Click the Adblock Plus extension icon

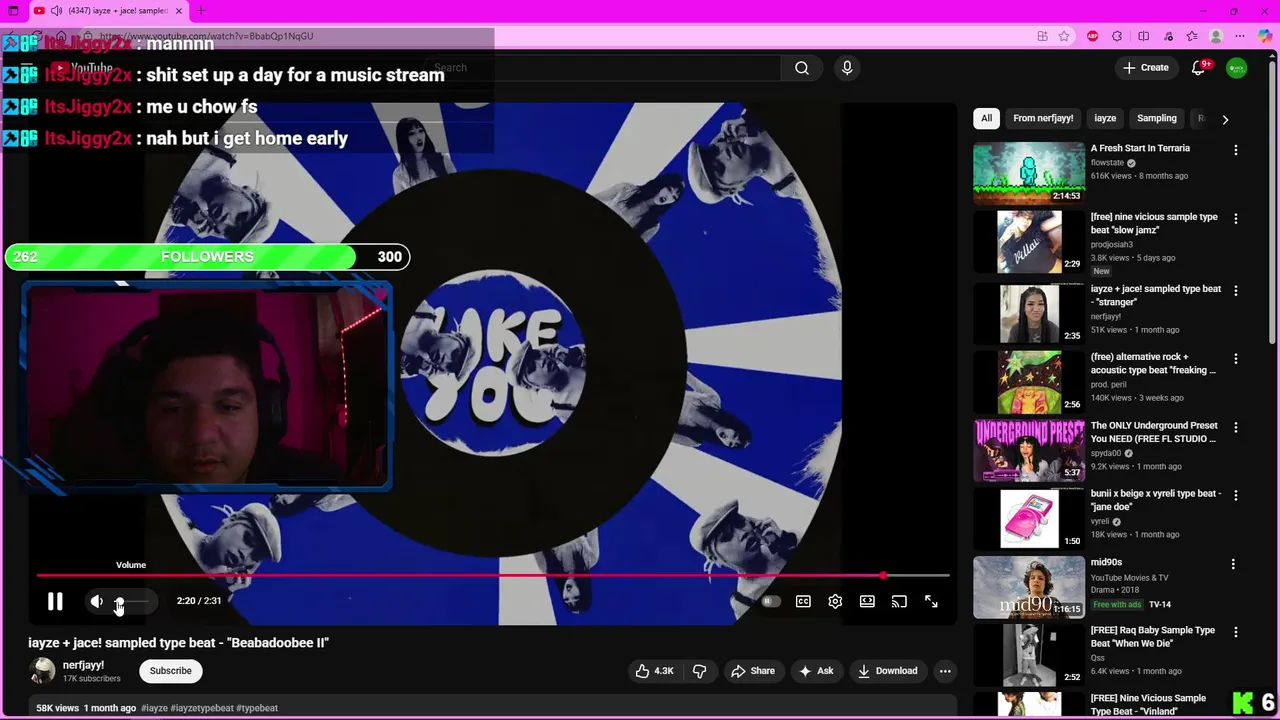pos(1092,36)
